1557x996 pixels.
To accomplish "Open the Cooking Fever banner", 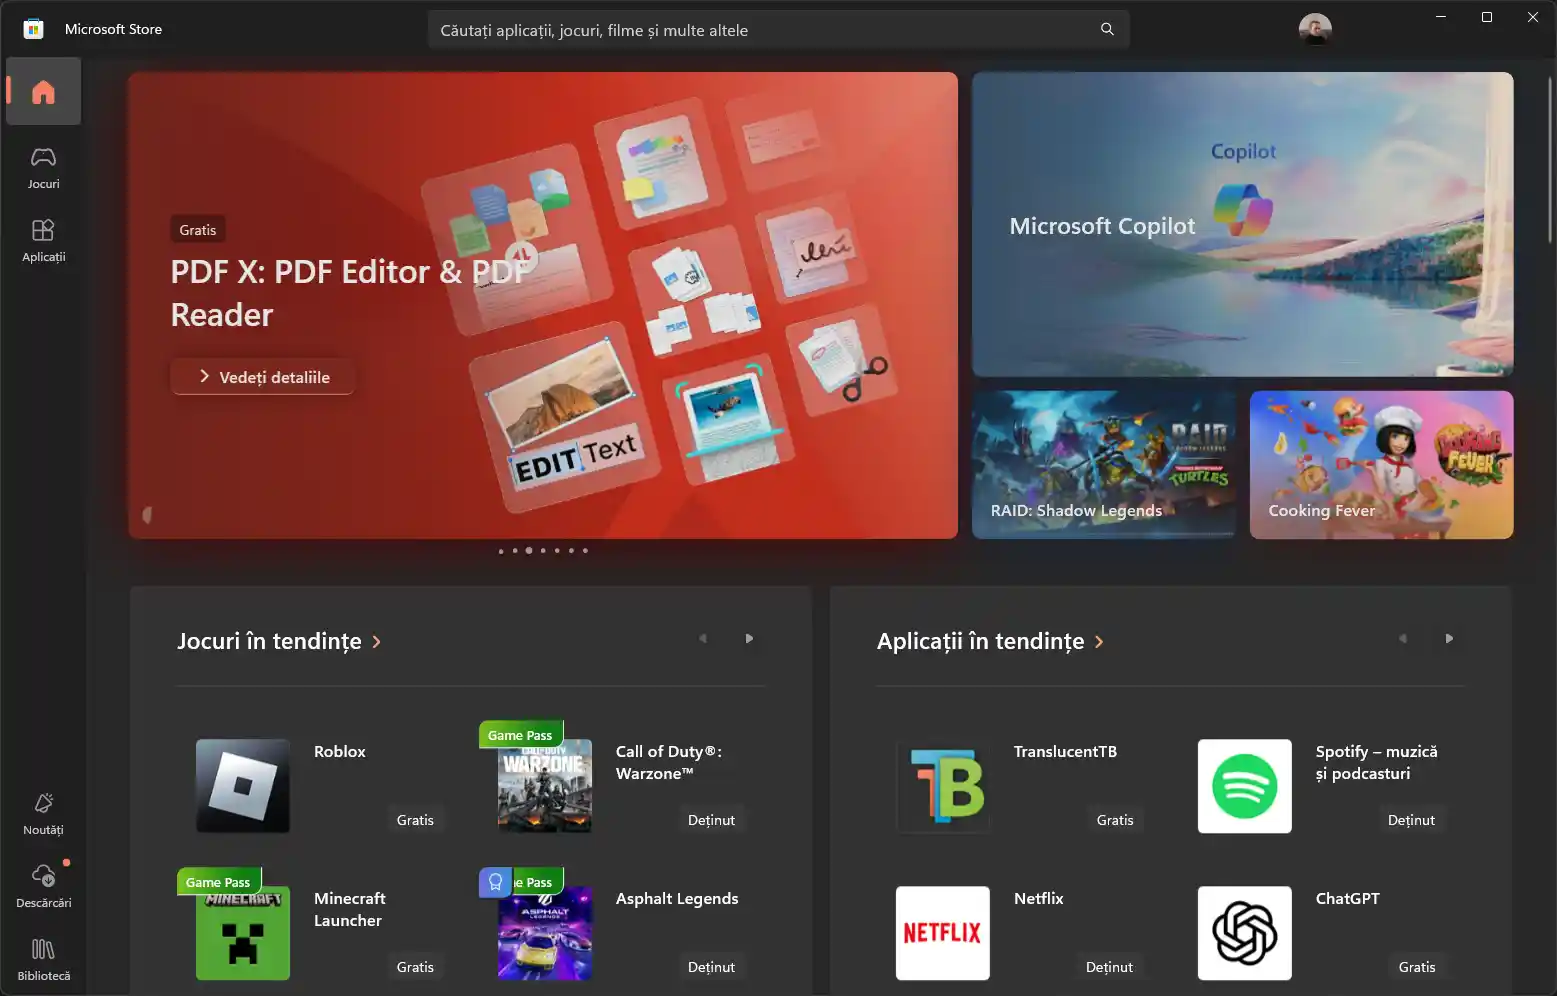I will point(1381,465).
